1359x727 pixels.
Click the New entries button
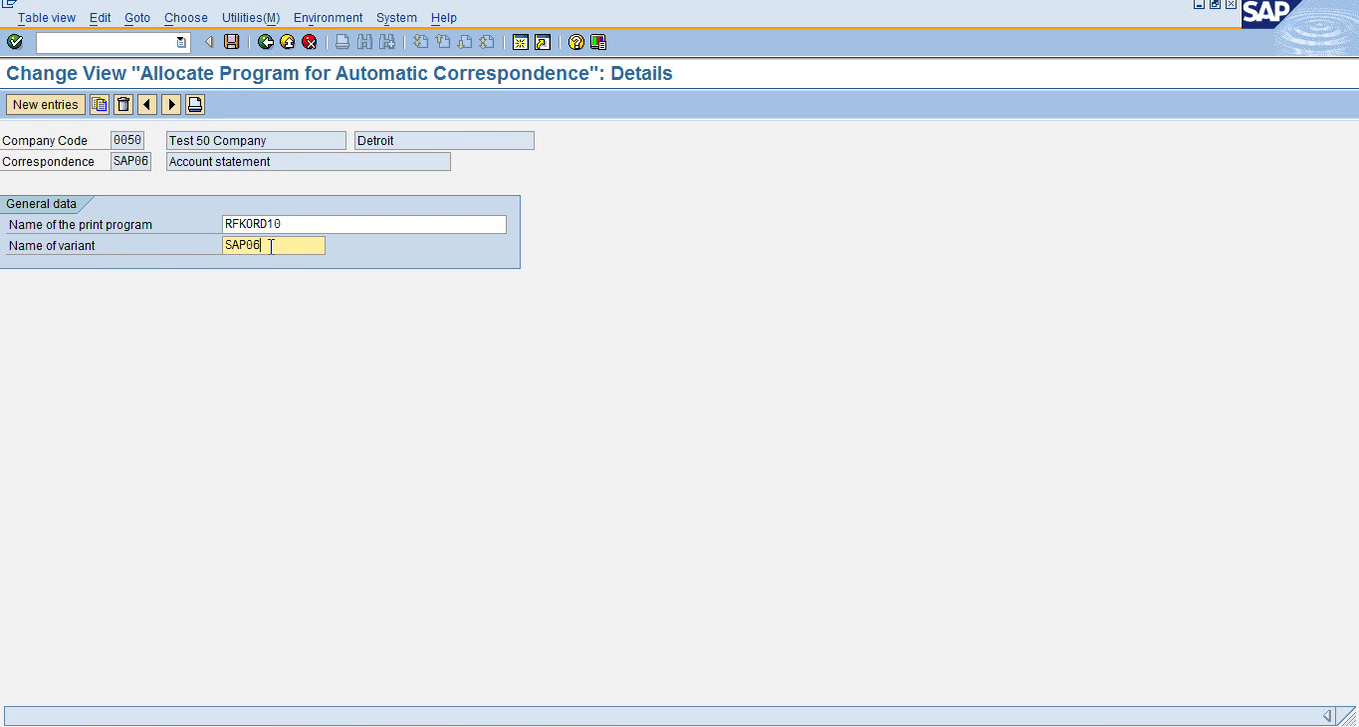click(45, 104)
